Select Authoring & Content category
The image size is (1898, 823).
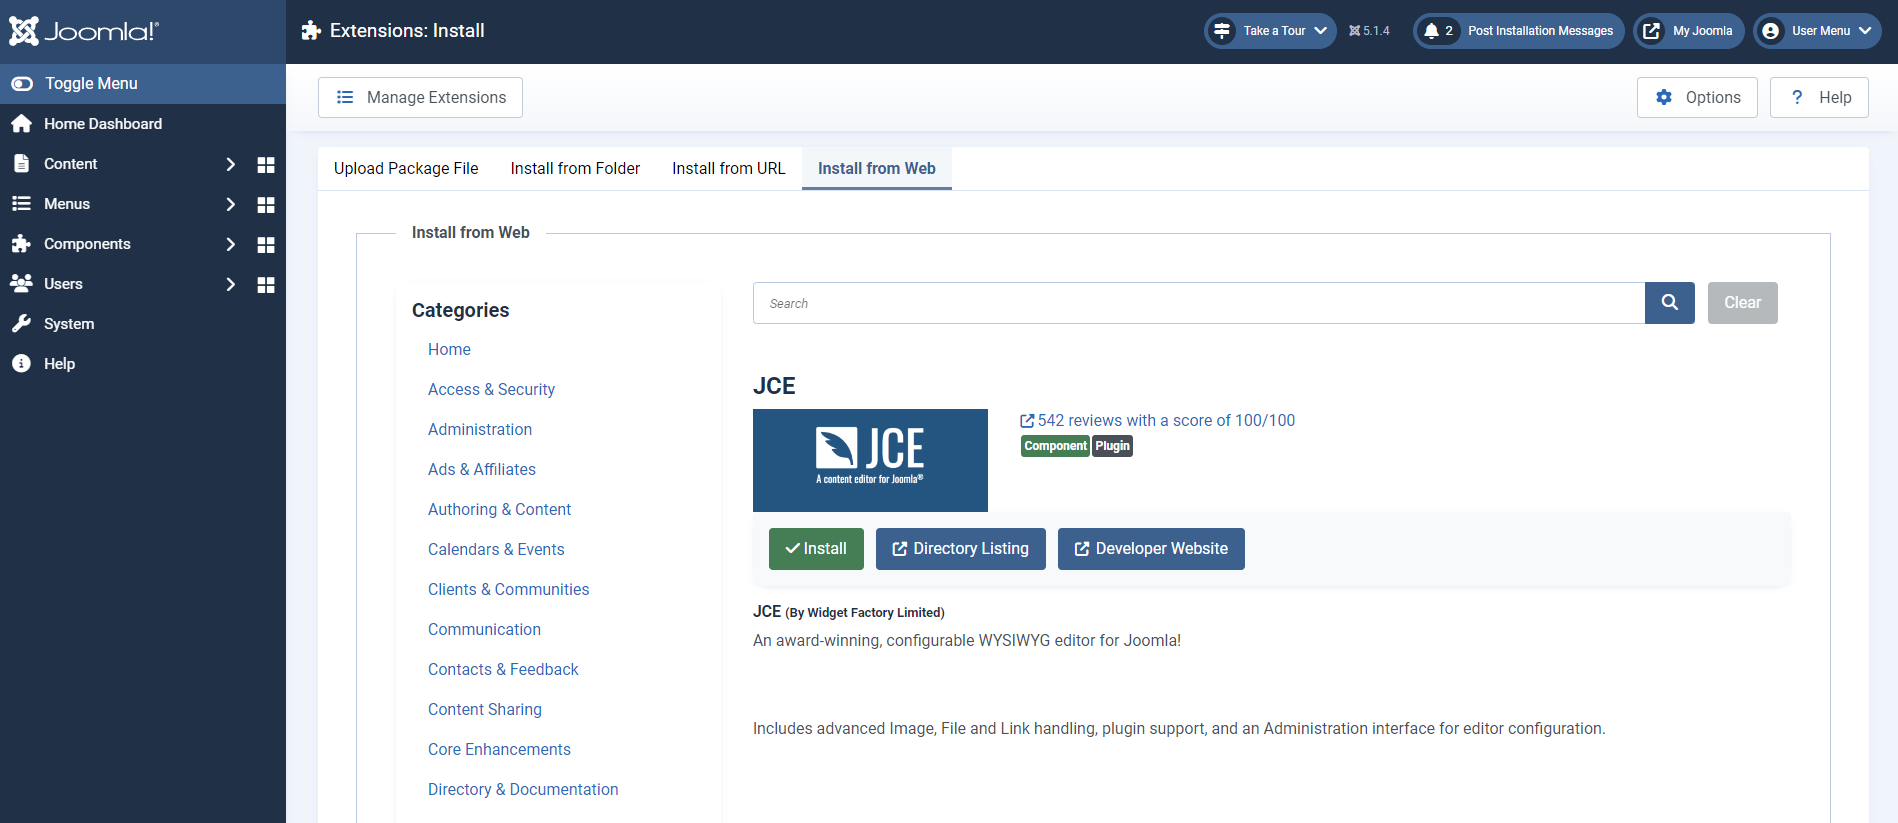pyautogui.click(x=499, y=509)
